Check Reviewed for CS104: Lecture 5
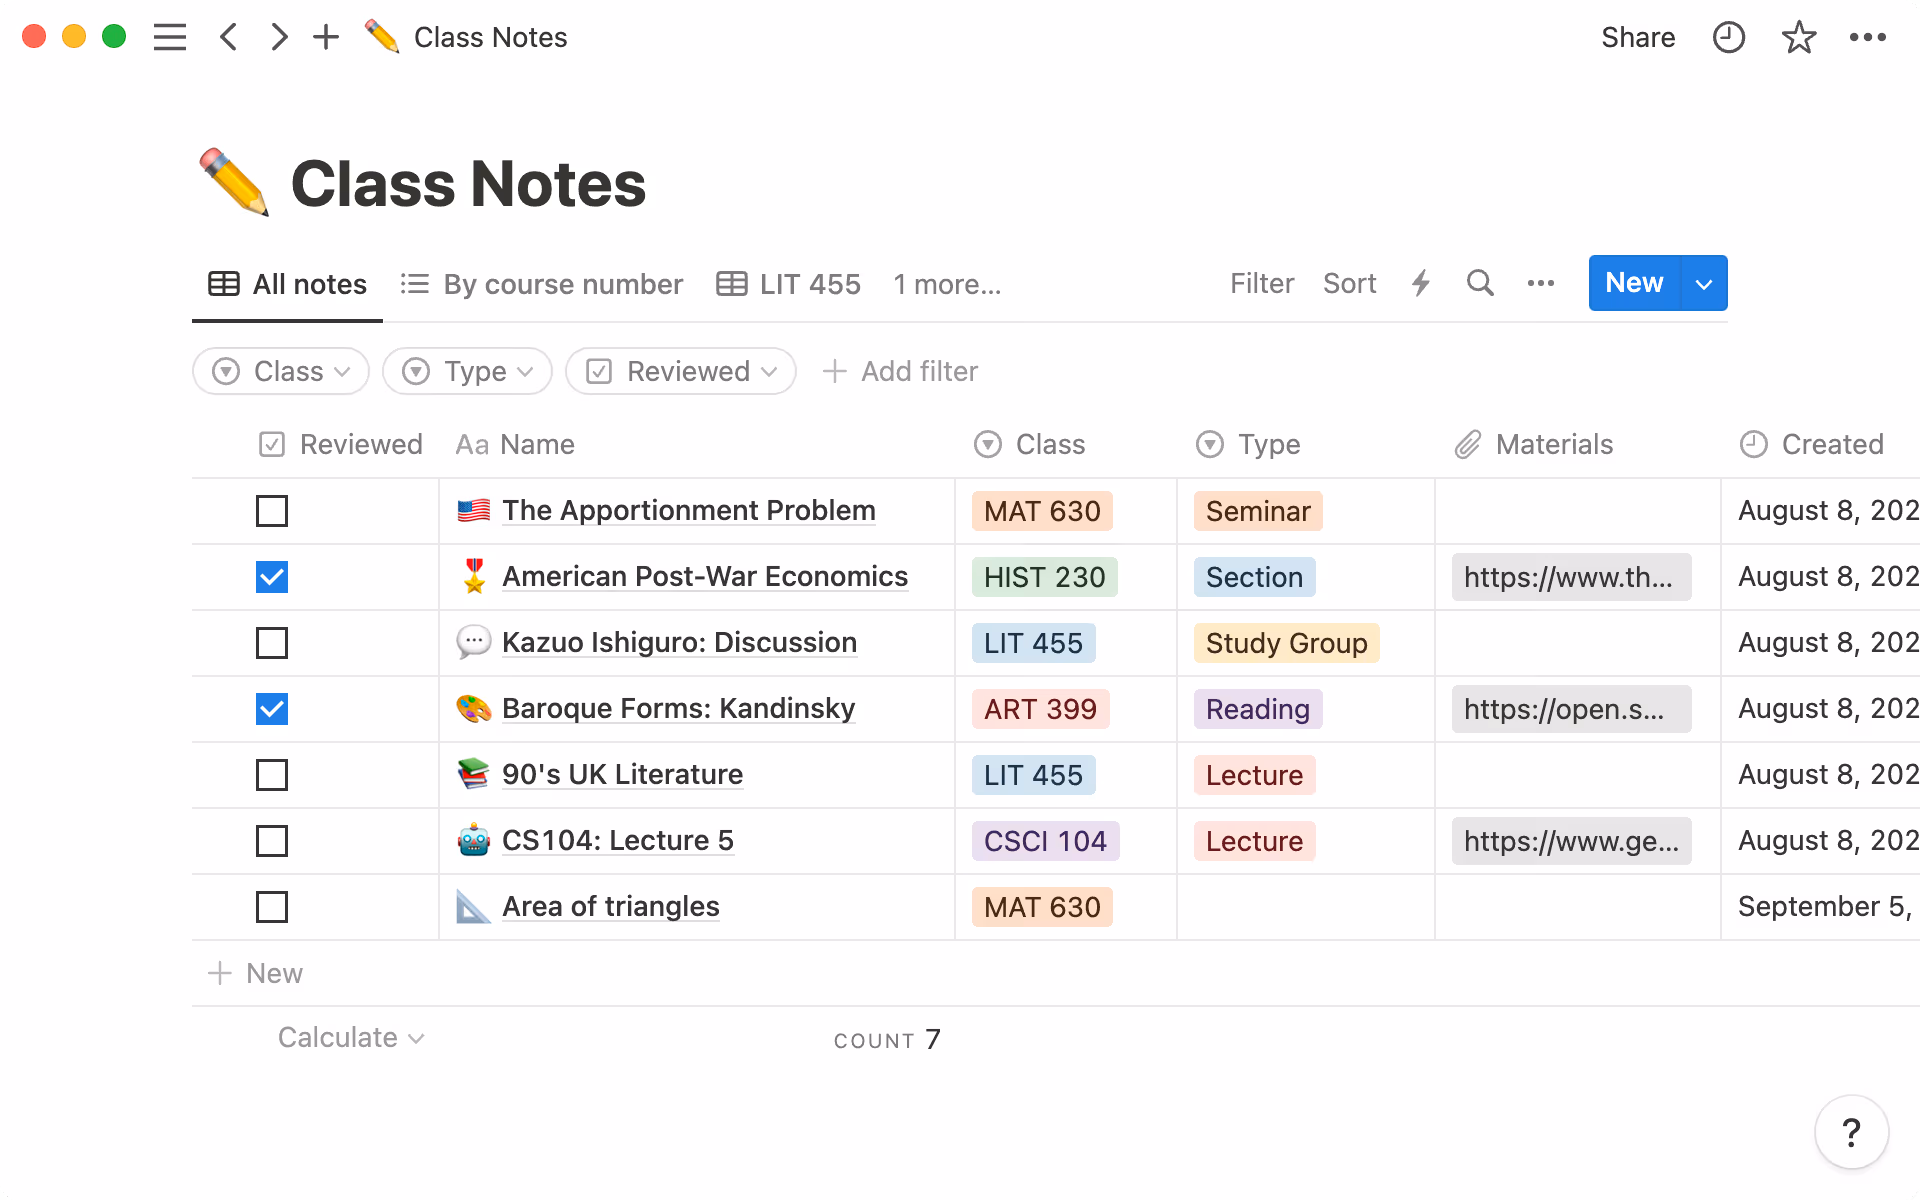The height and width of the screenshot is (1200, 1920). coord(271,841)
